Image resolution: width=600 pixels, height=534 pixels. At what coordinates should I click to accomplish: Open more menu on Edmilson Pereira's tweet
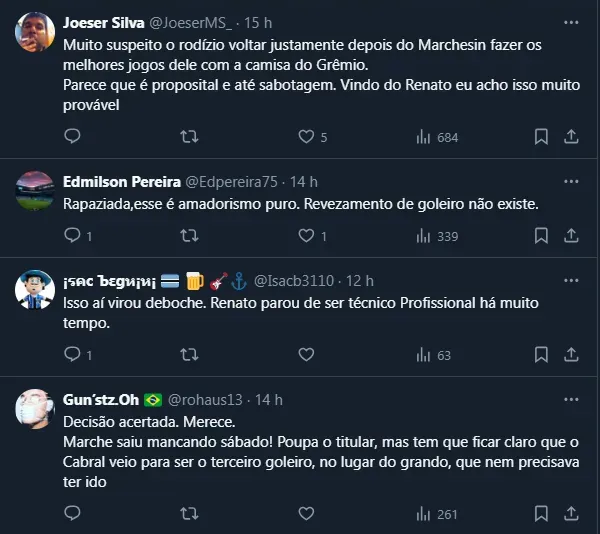coord(570,181)
